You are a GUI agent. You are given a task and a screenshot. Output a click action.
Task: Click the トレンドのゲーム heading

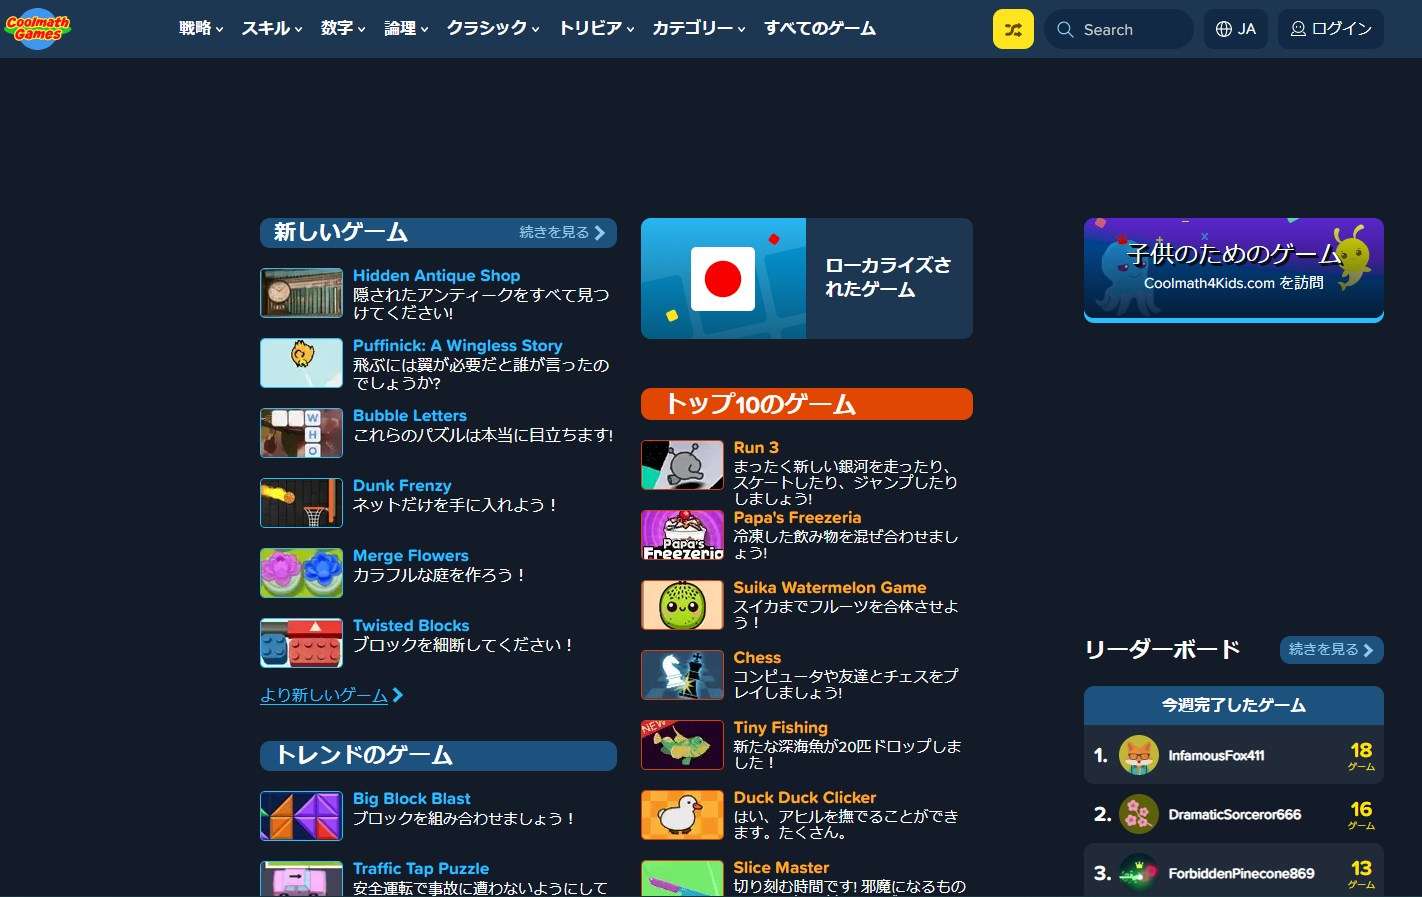click(438, 756)
